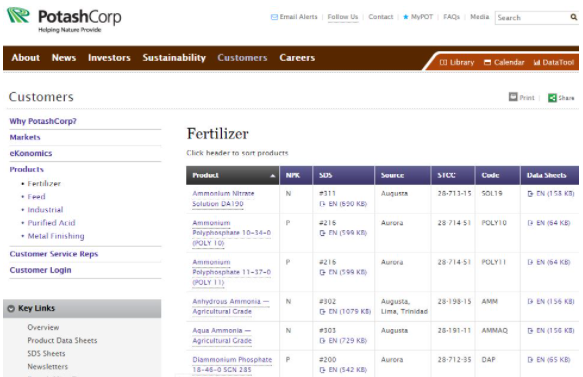Screen dimensions: 583x377
Task: Open Why PotashCorp? sidebar link
Action: (43, 121)
